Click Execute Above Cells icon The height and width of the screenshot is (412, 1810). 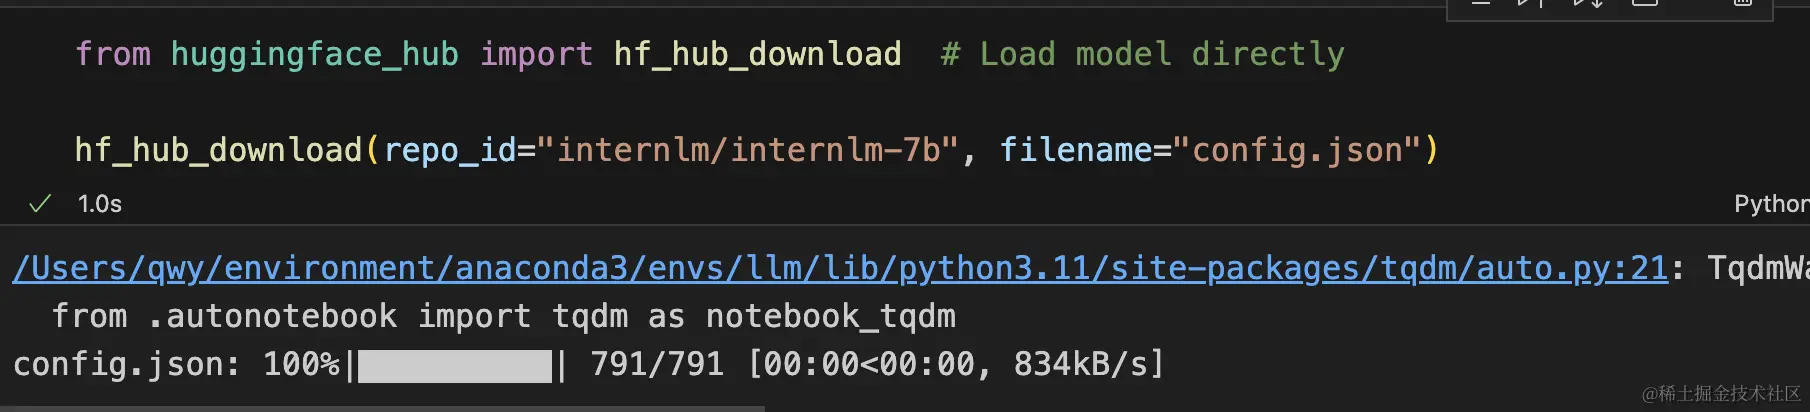point(1531,4)
